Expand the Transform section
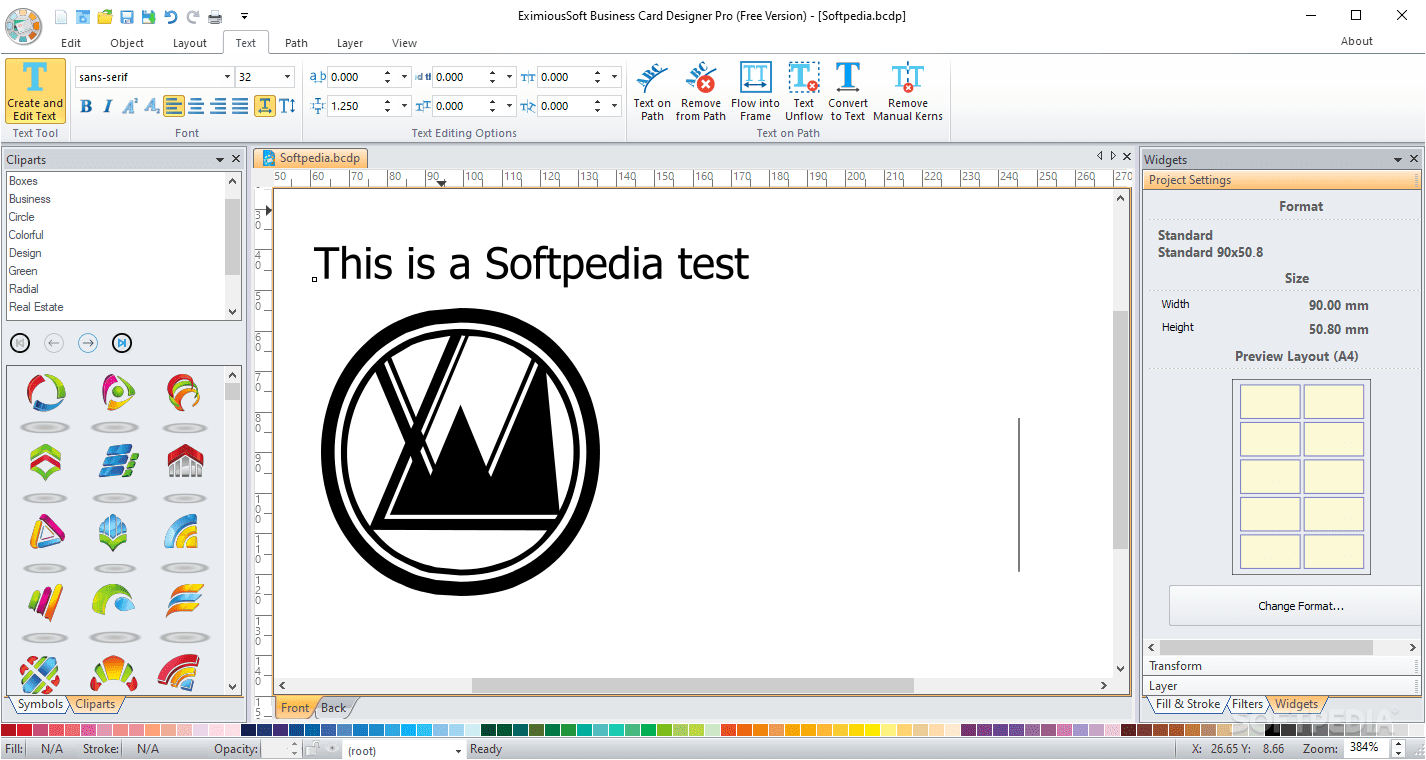This screenshot has height=760, width=1426. click(1281, 666)
